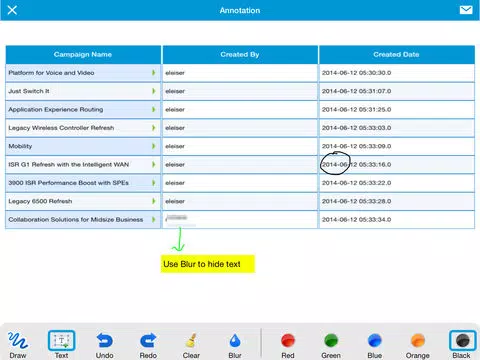
Task: Click date '2014-06-12 05:30:30.0'
Action: pos(356,73)
